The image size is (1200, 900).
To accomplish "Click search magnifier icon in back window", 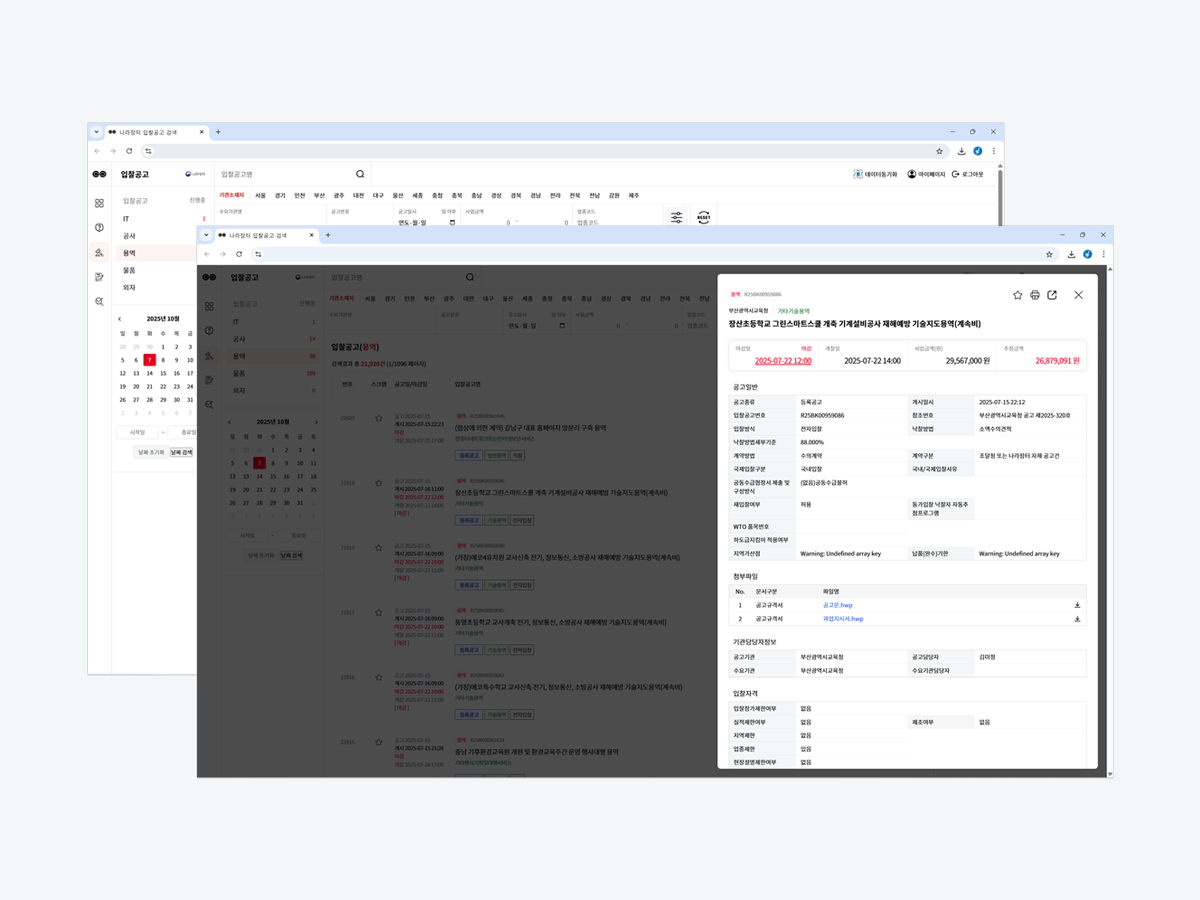I will point(360,174).
